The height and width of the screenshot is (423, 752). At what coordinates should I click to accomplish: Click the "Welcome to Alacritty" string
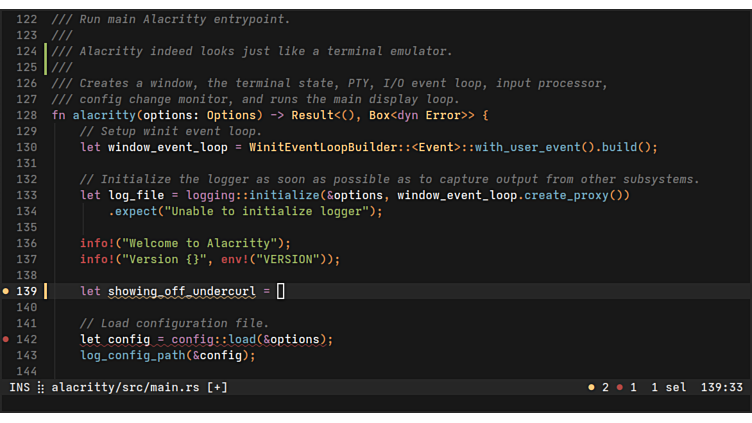tap(205, 243)
